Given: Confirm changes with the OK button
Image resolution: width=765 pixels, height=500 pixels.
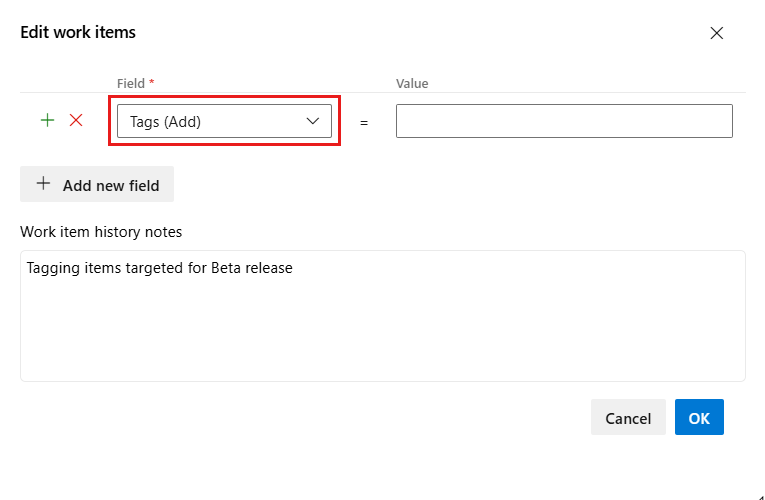Looking at the screenshot, I should point(699,417).
